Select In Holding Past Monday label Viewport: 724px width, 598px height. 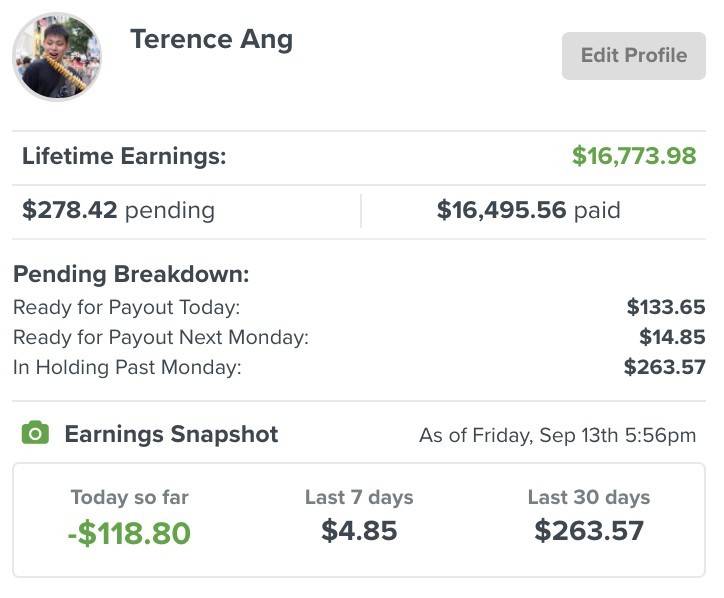tap(127, 368)
